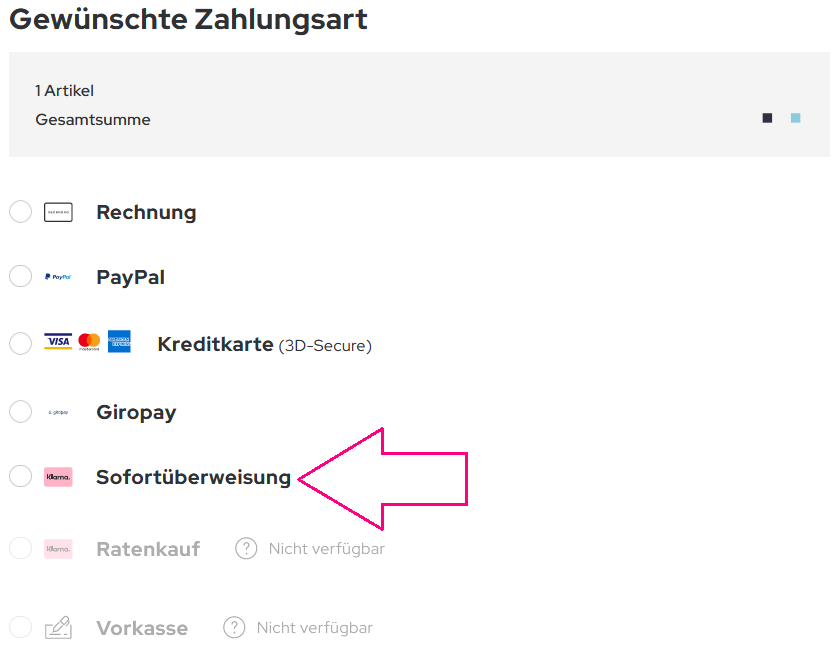Click the Mastercard logo
The width and height of the screenshot is (838, 670).
point(89,343)
